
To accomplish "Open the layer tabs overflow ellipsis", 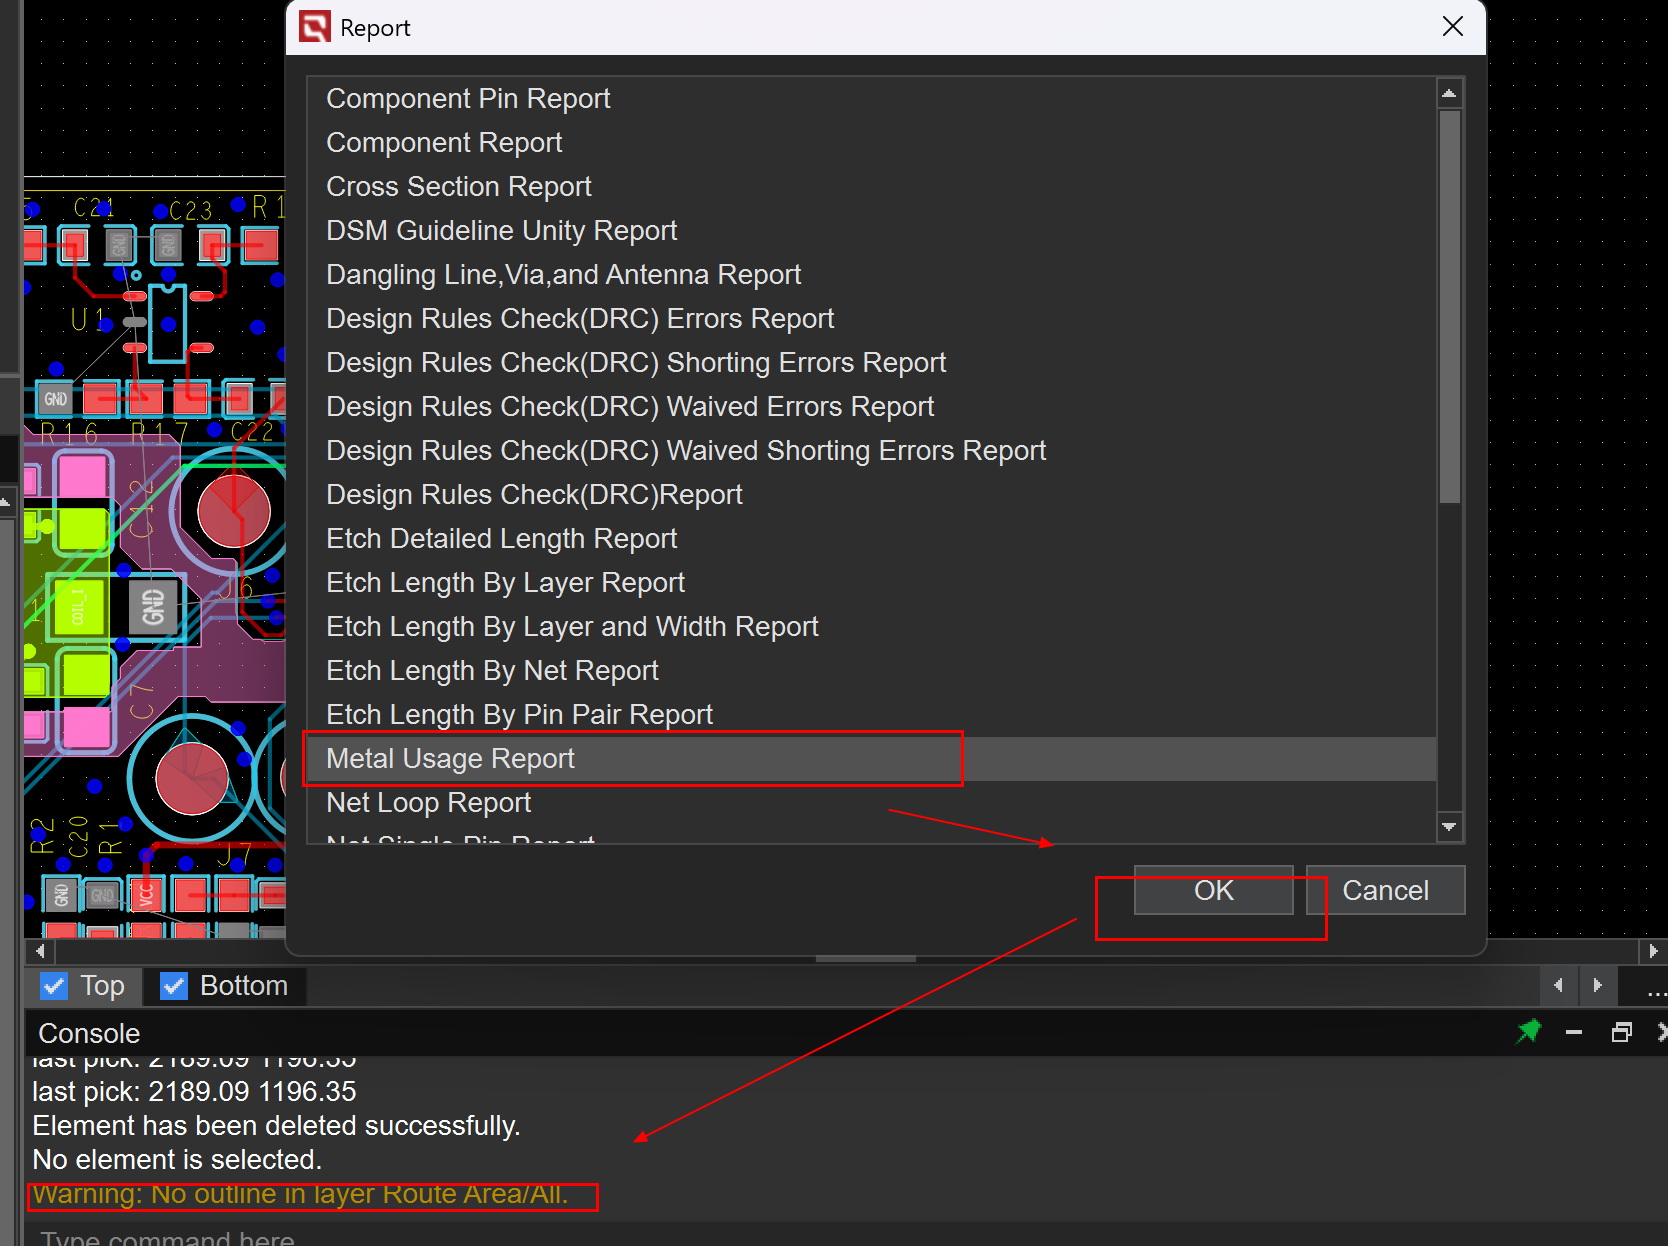I will tap(1656, 987).
